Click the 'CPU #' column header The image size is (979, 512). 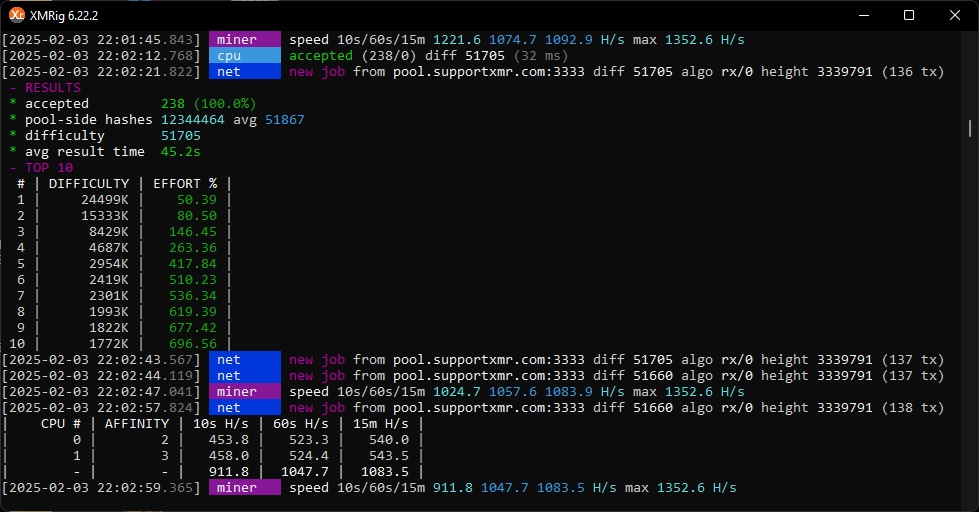click(x=61, y=423)
